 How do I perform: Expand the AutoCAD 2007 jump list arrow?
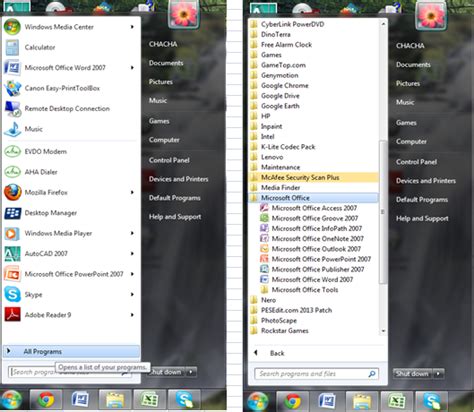[x=132, y=254]
